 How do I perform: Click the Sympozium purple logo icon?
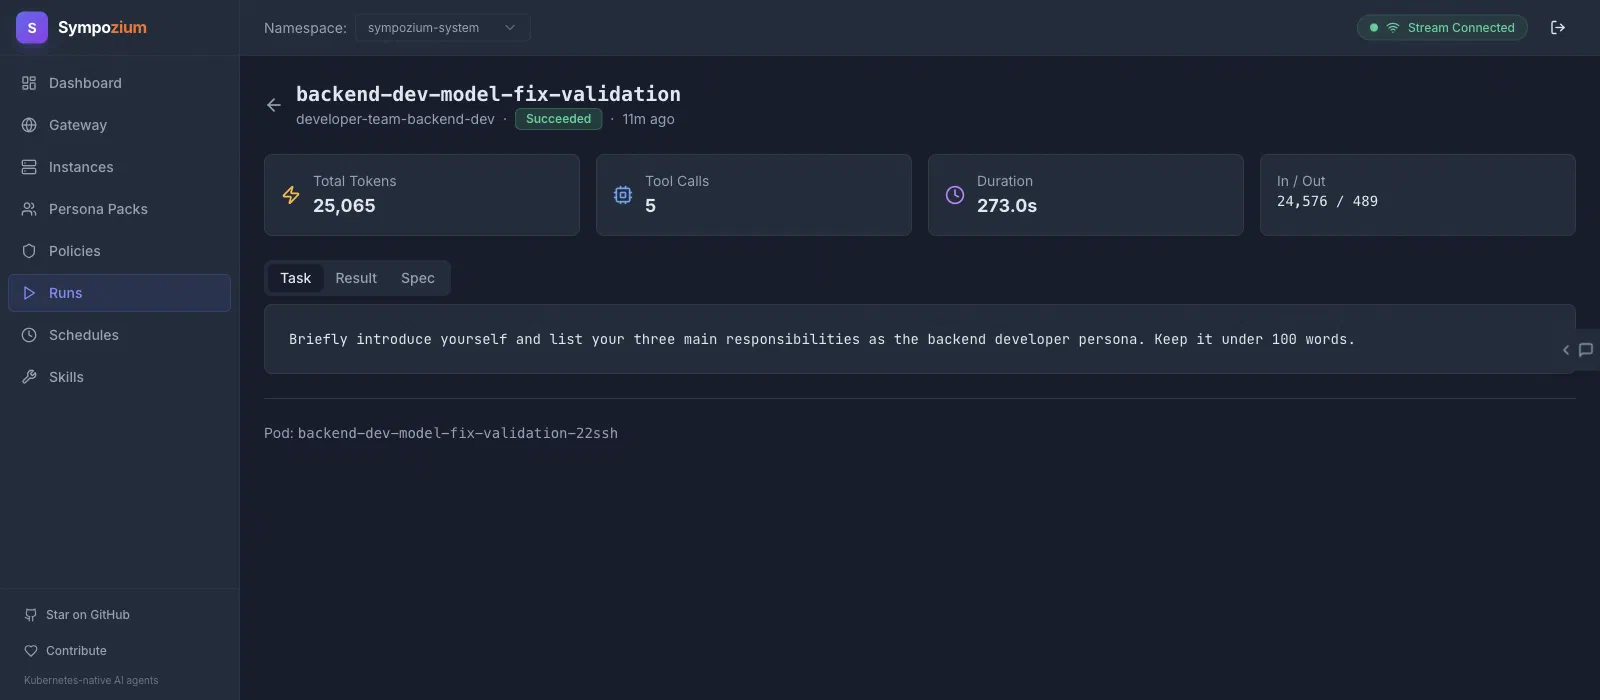pyautogui.click(x=32, y=28)
